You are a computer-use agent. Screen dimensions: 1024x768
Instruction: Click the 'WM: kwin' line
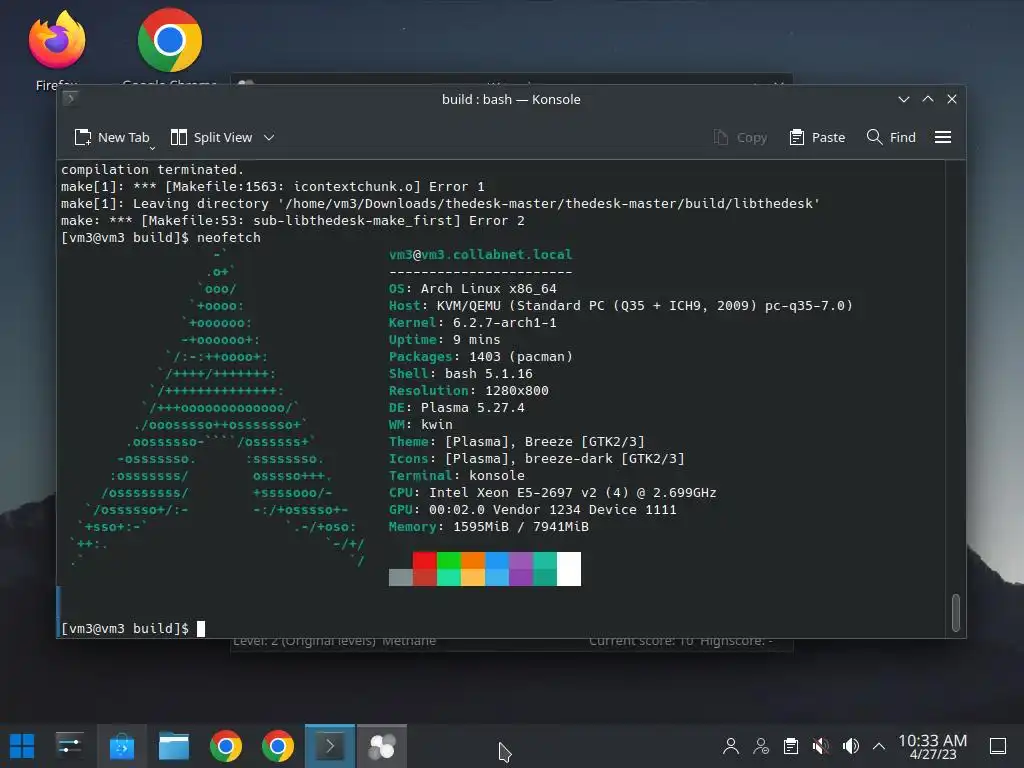(x=421, y=424)
